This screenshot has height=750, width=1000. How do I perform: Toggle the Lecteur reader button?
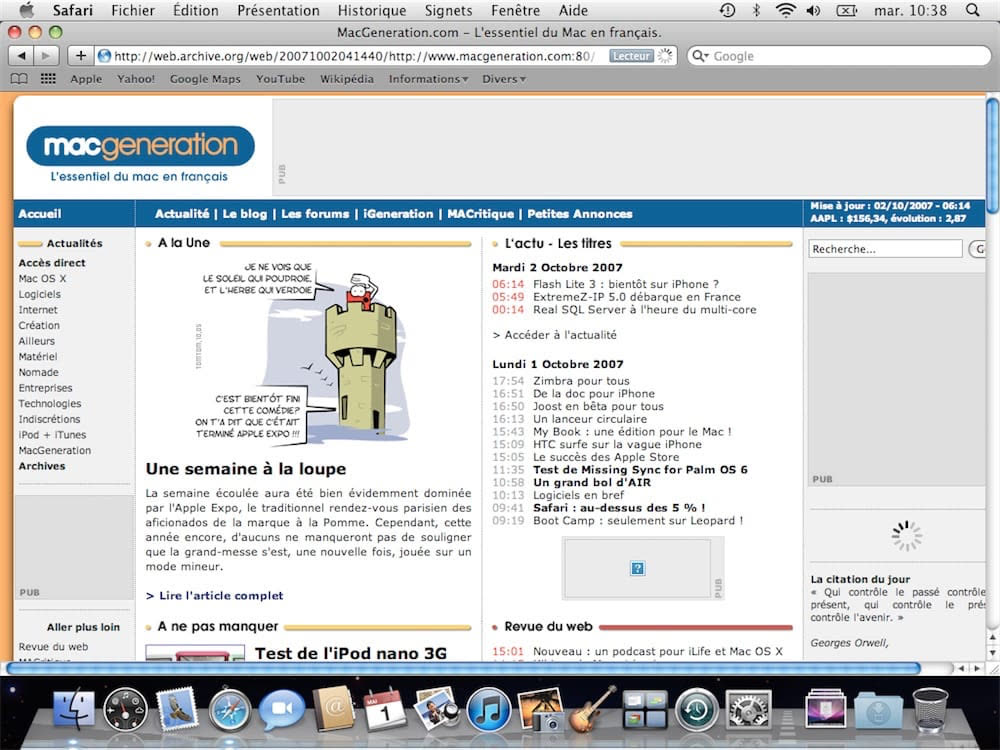point(631,56)
